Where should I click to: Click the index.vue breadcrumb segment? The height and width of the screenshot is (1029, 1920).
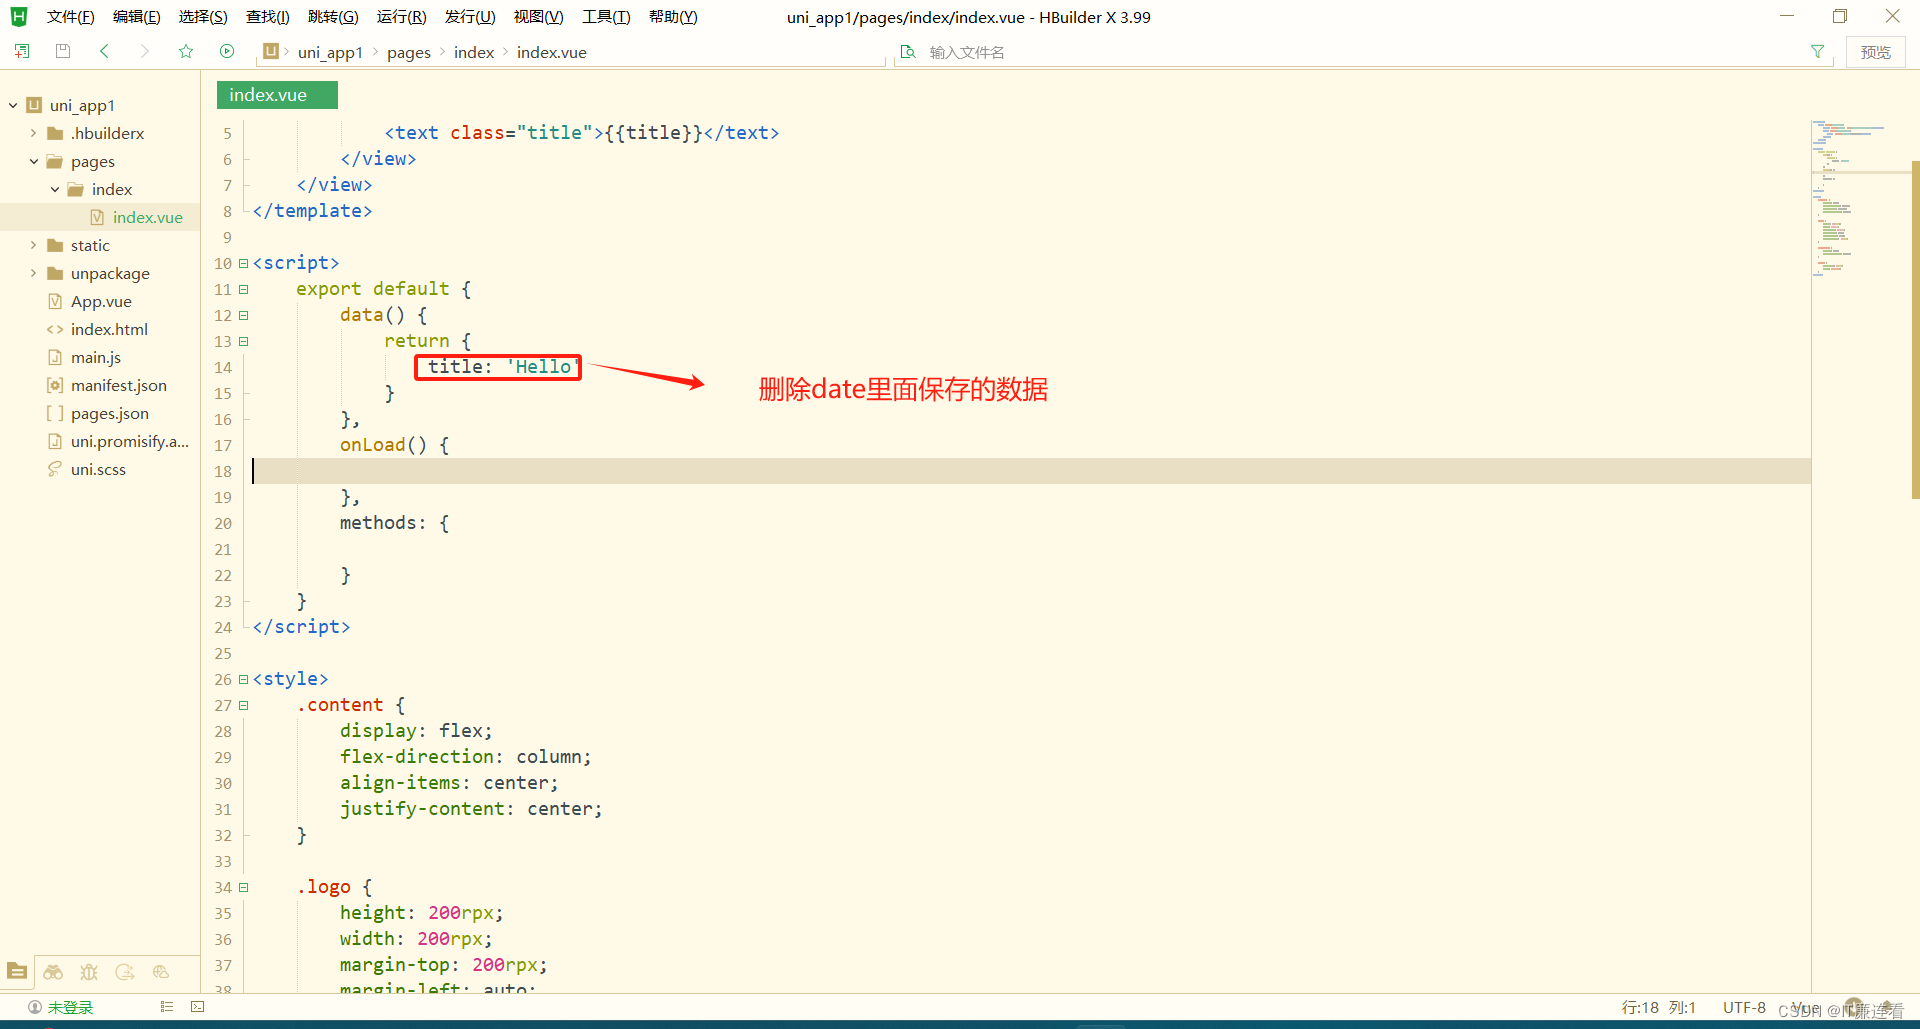pyautogui.click(x=552, y=52)
